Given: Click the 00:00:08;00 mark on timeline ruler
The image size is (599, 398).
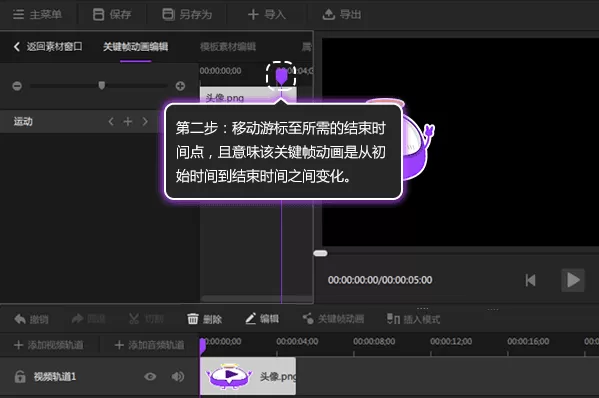Looking at the screenshot, I should [x=374, y=341].
